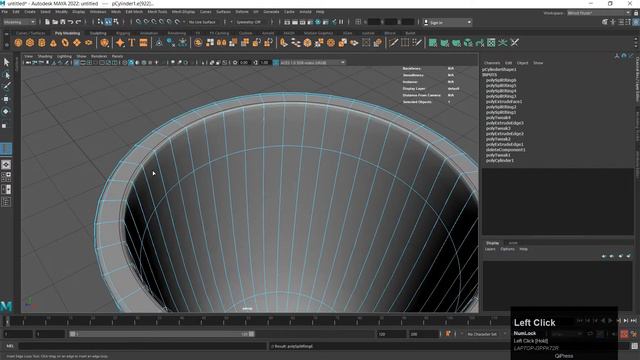
Task: Click the time slider current frame marker
Action: tap(7, 321)
